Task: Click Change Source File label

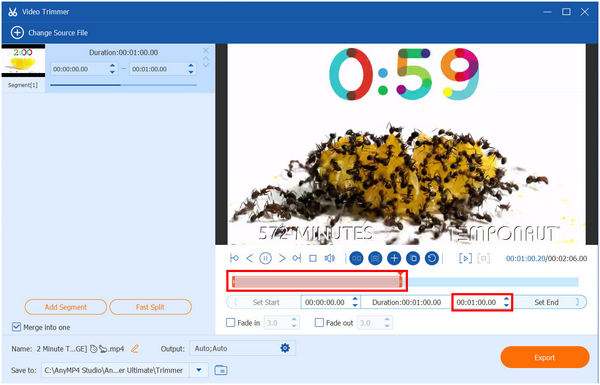Action: click(x=58, y=33)
